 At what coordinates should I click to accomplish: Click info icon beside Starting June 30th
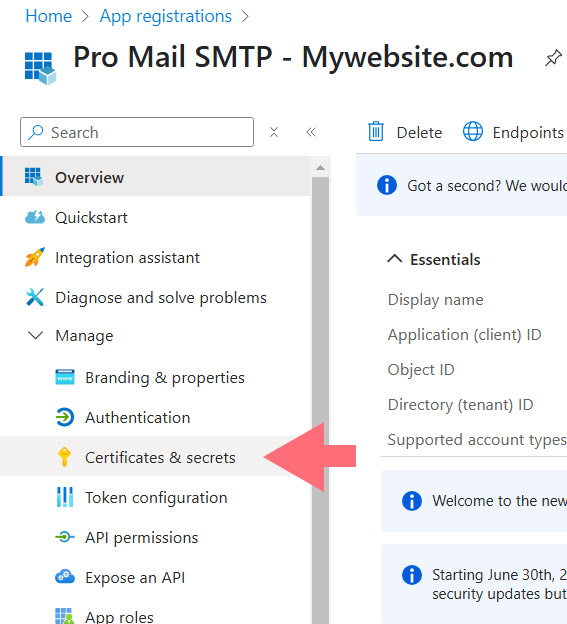(x=412, y=575)
